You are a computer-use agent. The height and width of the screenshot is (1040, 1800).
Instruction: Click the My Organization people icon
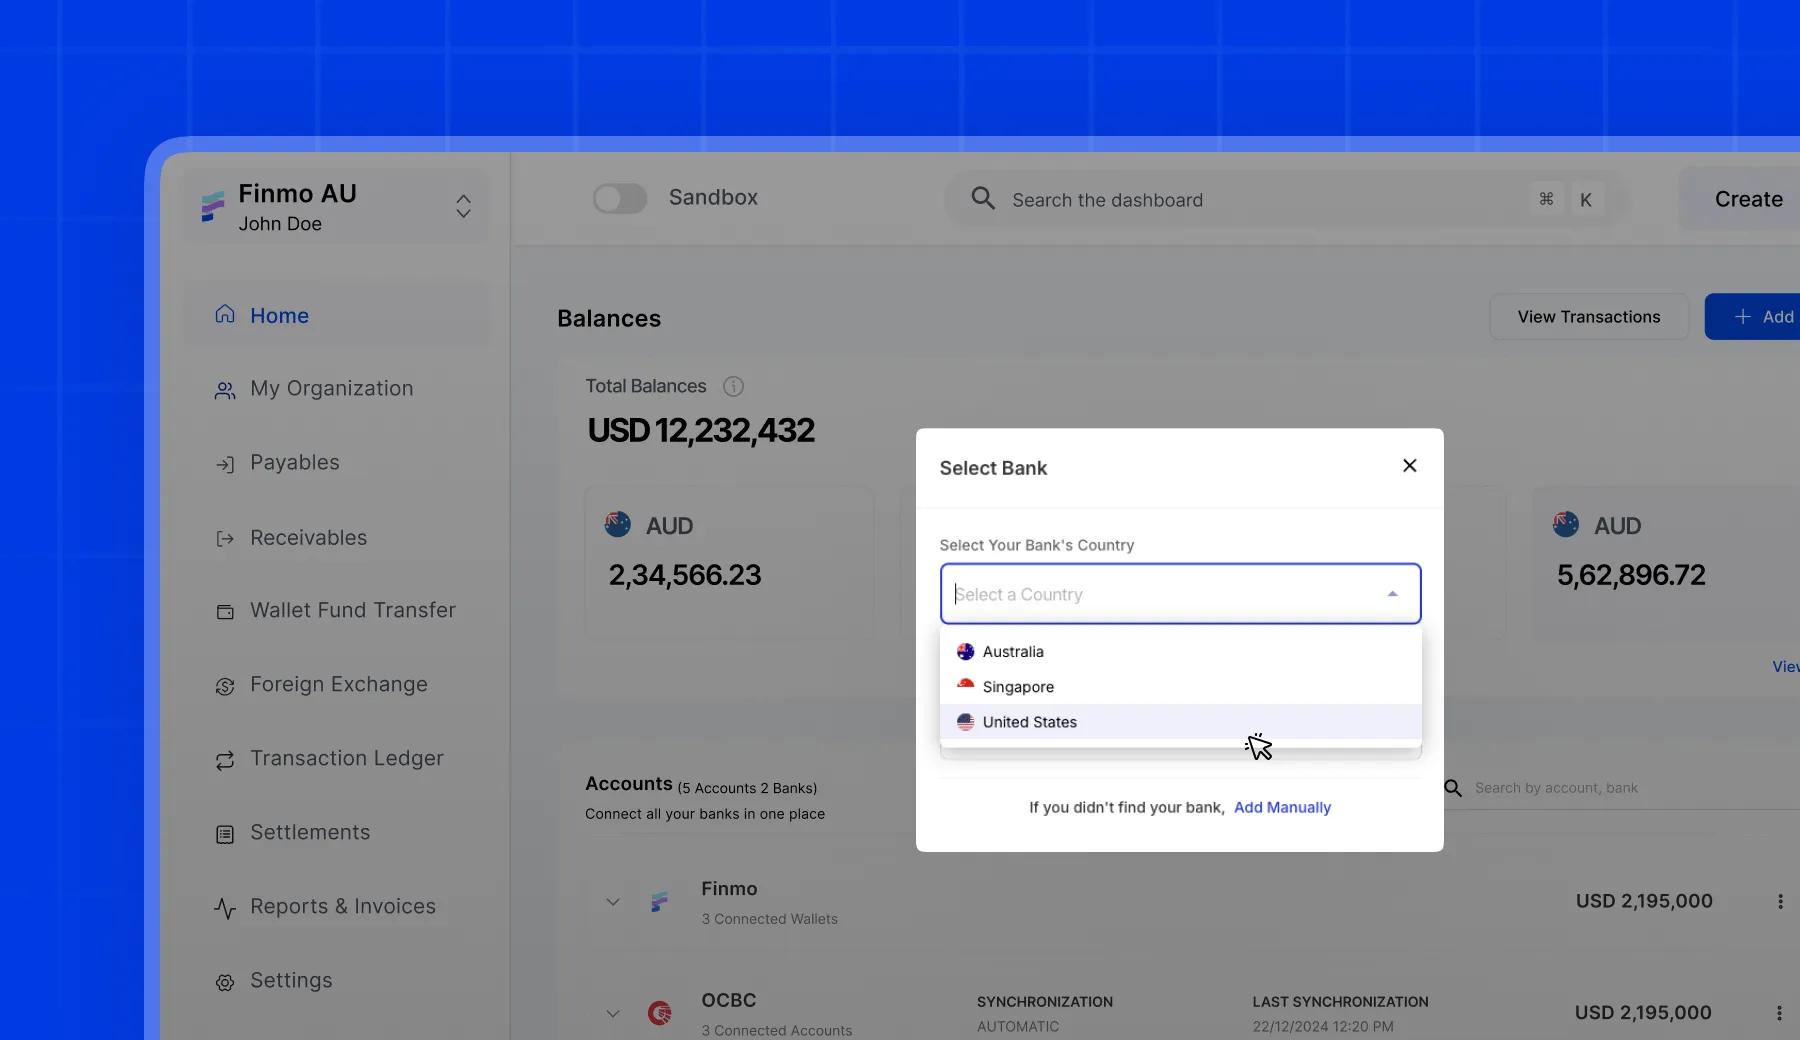[225, 390]
